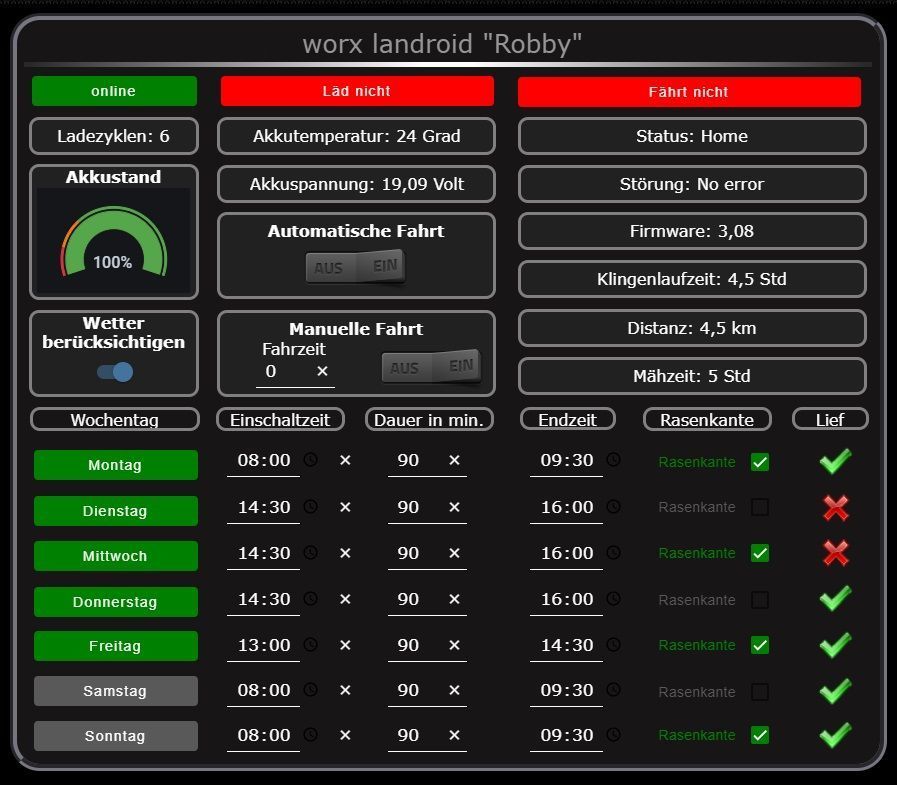Clear the Freitag duration with its X icon
The width and height of the screenshot is (897, 785).
pyautogui.click(x=454, y=645)
